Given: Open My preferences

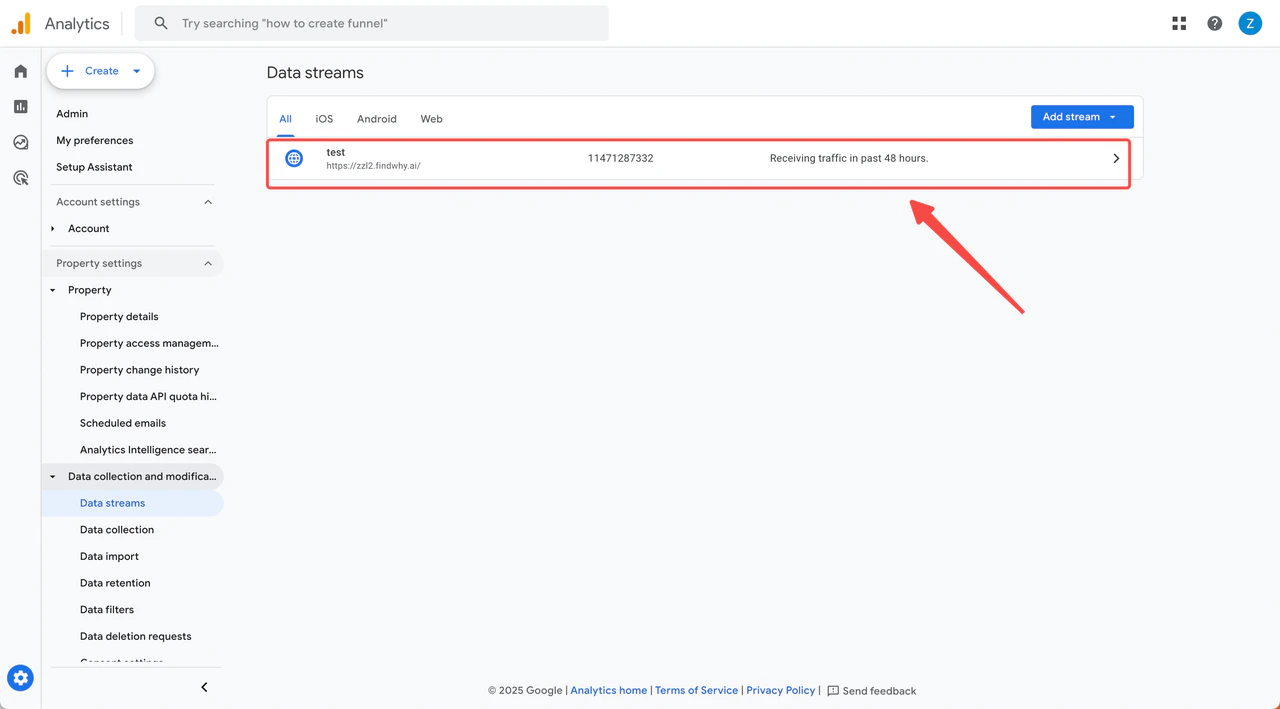Looking at the screenshot, I should 94,141.
